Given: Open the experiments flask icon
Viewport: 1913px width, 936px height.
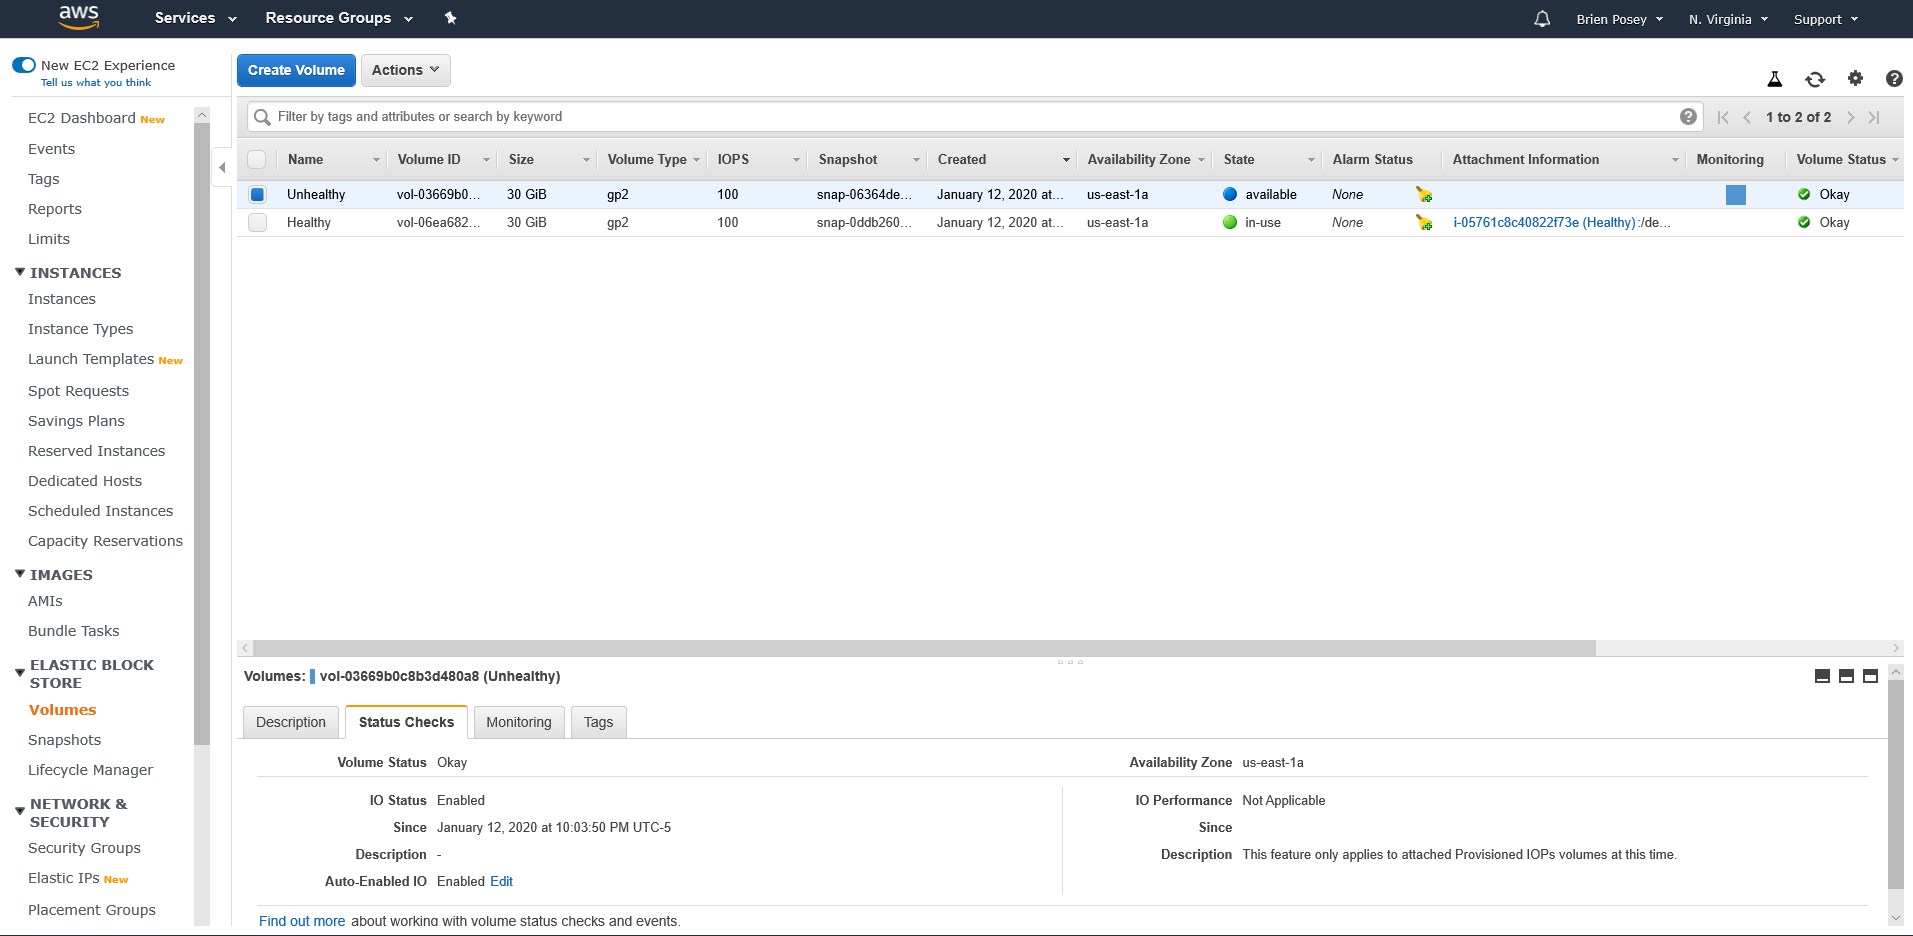Looking at the screenshot, I should pos(1775,79).
